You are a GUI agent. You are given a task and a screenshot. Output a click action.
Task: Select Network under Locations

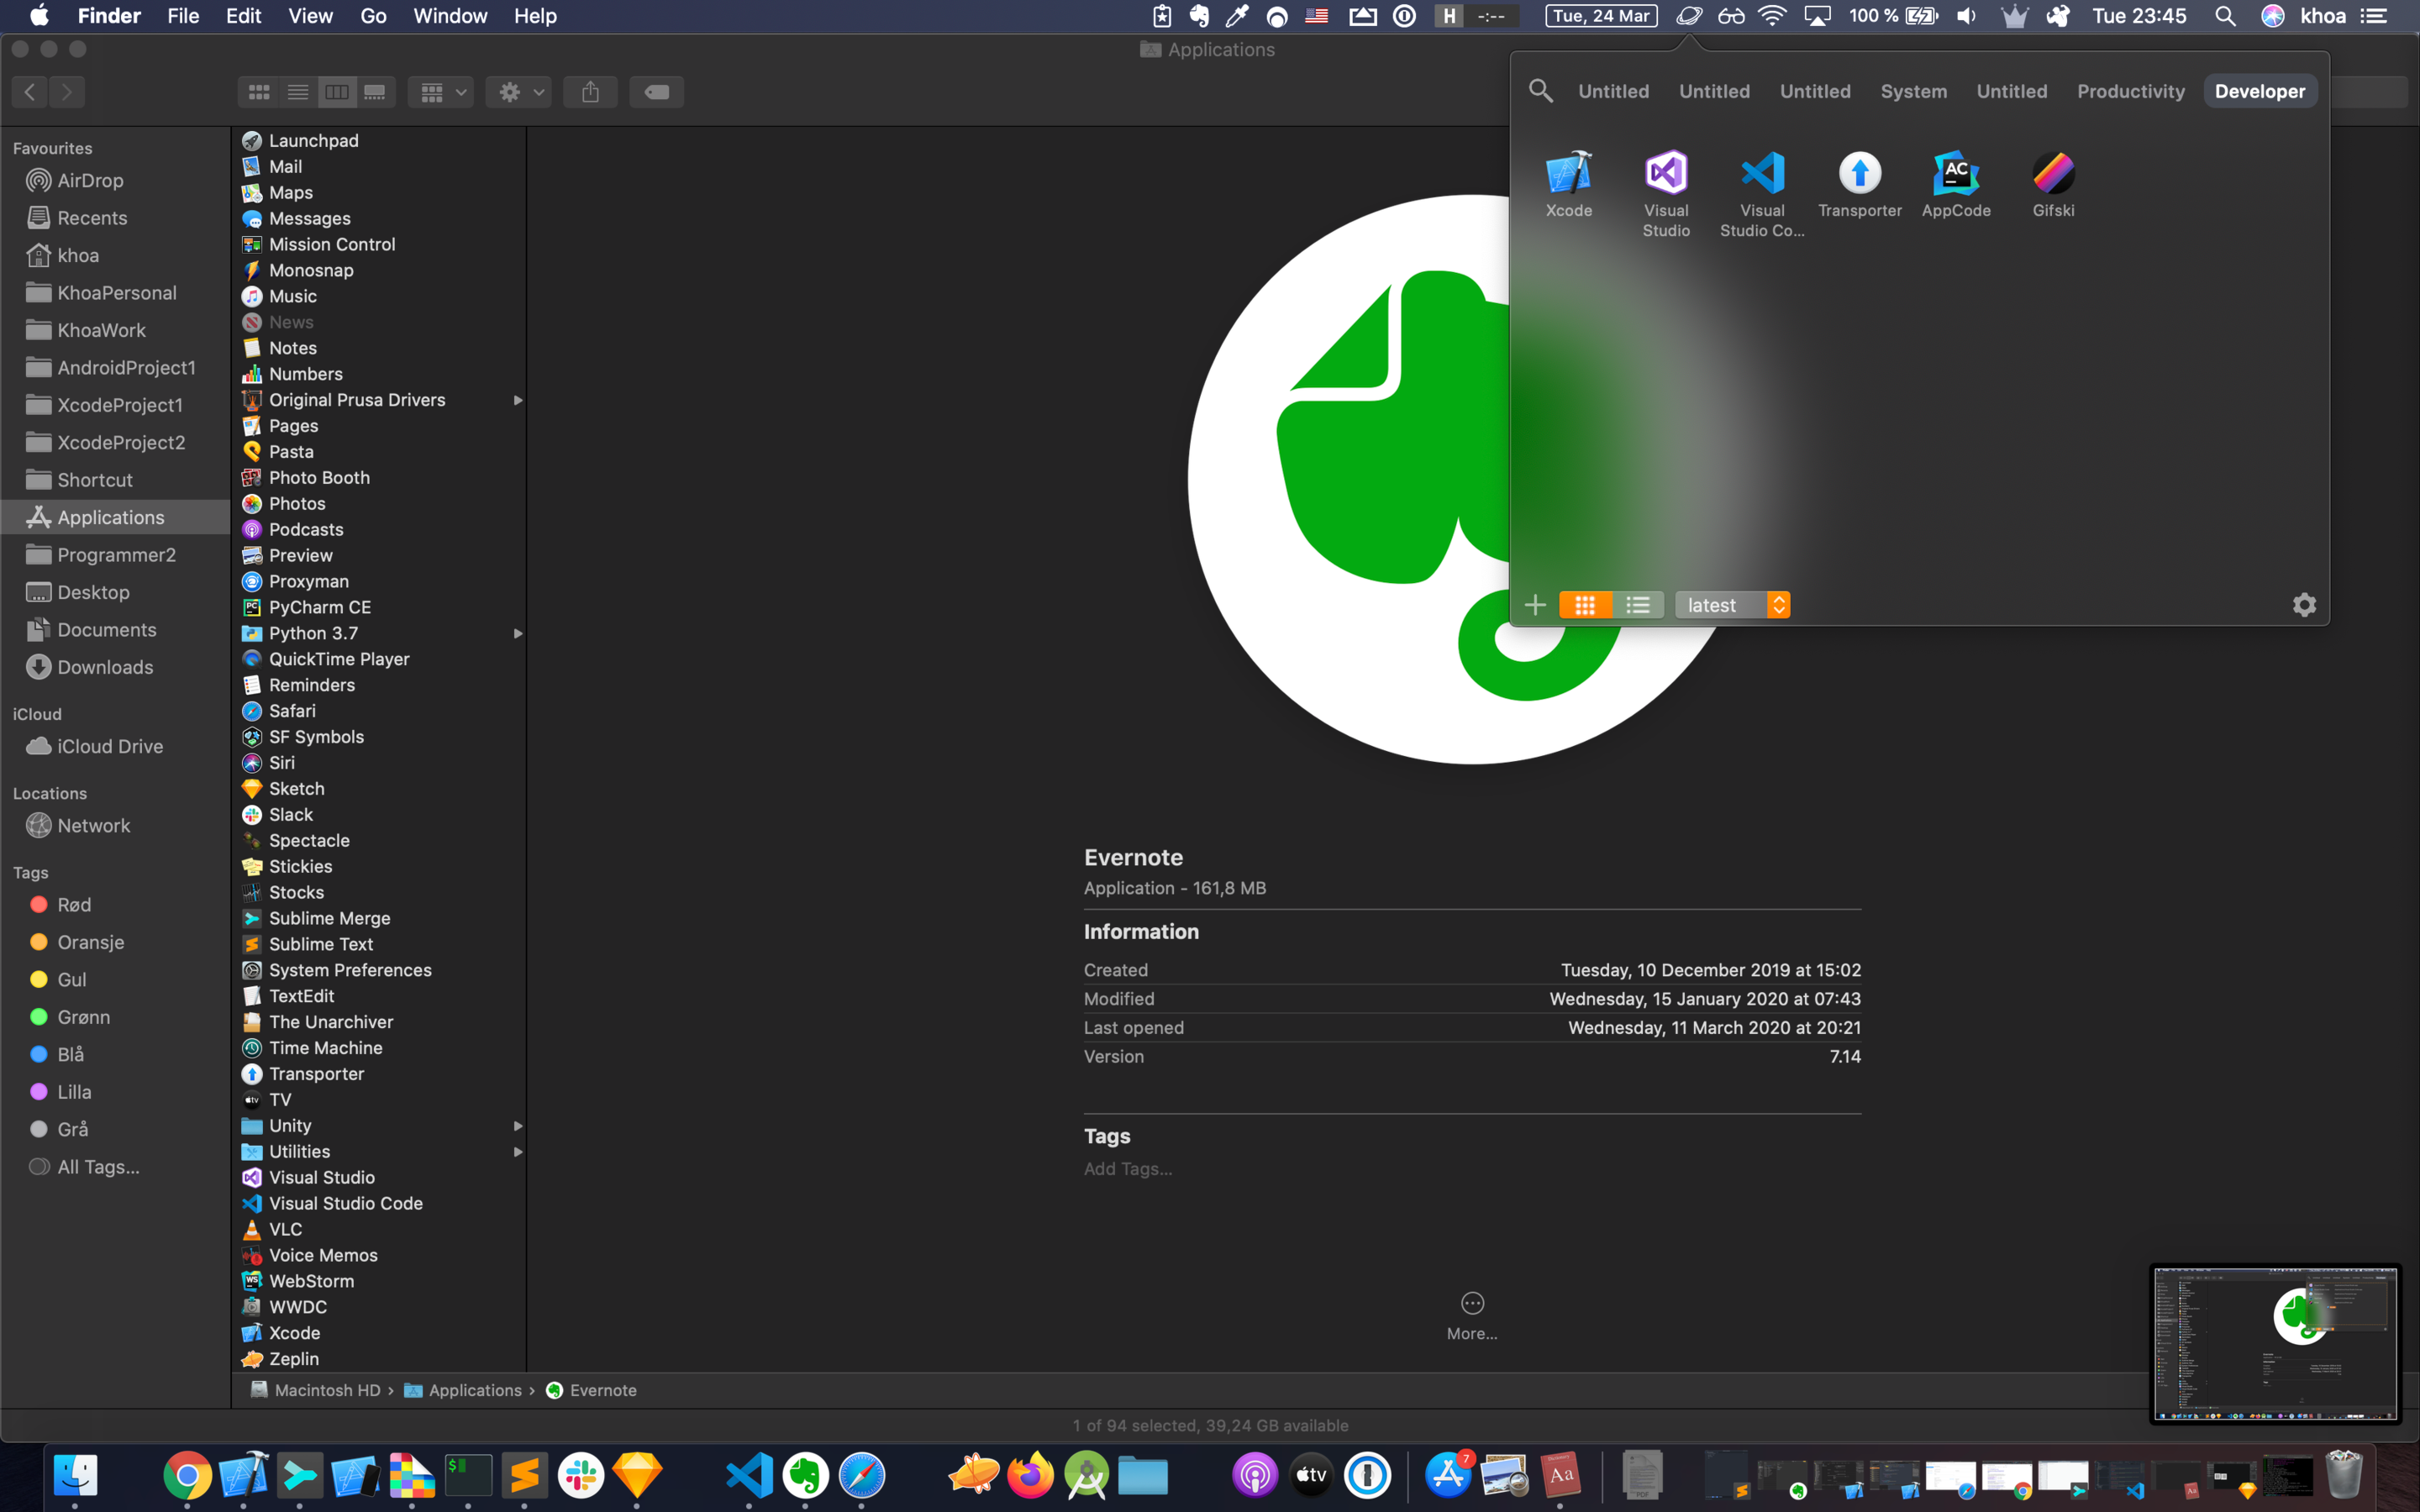pos(115,825)
